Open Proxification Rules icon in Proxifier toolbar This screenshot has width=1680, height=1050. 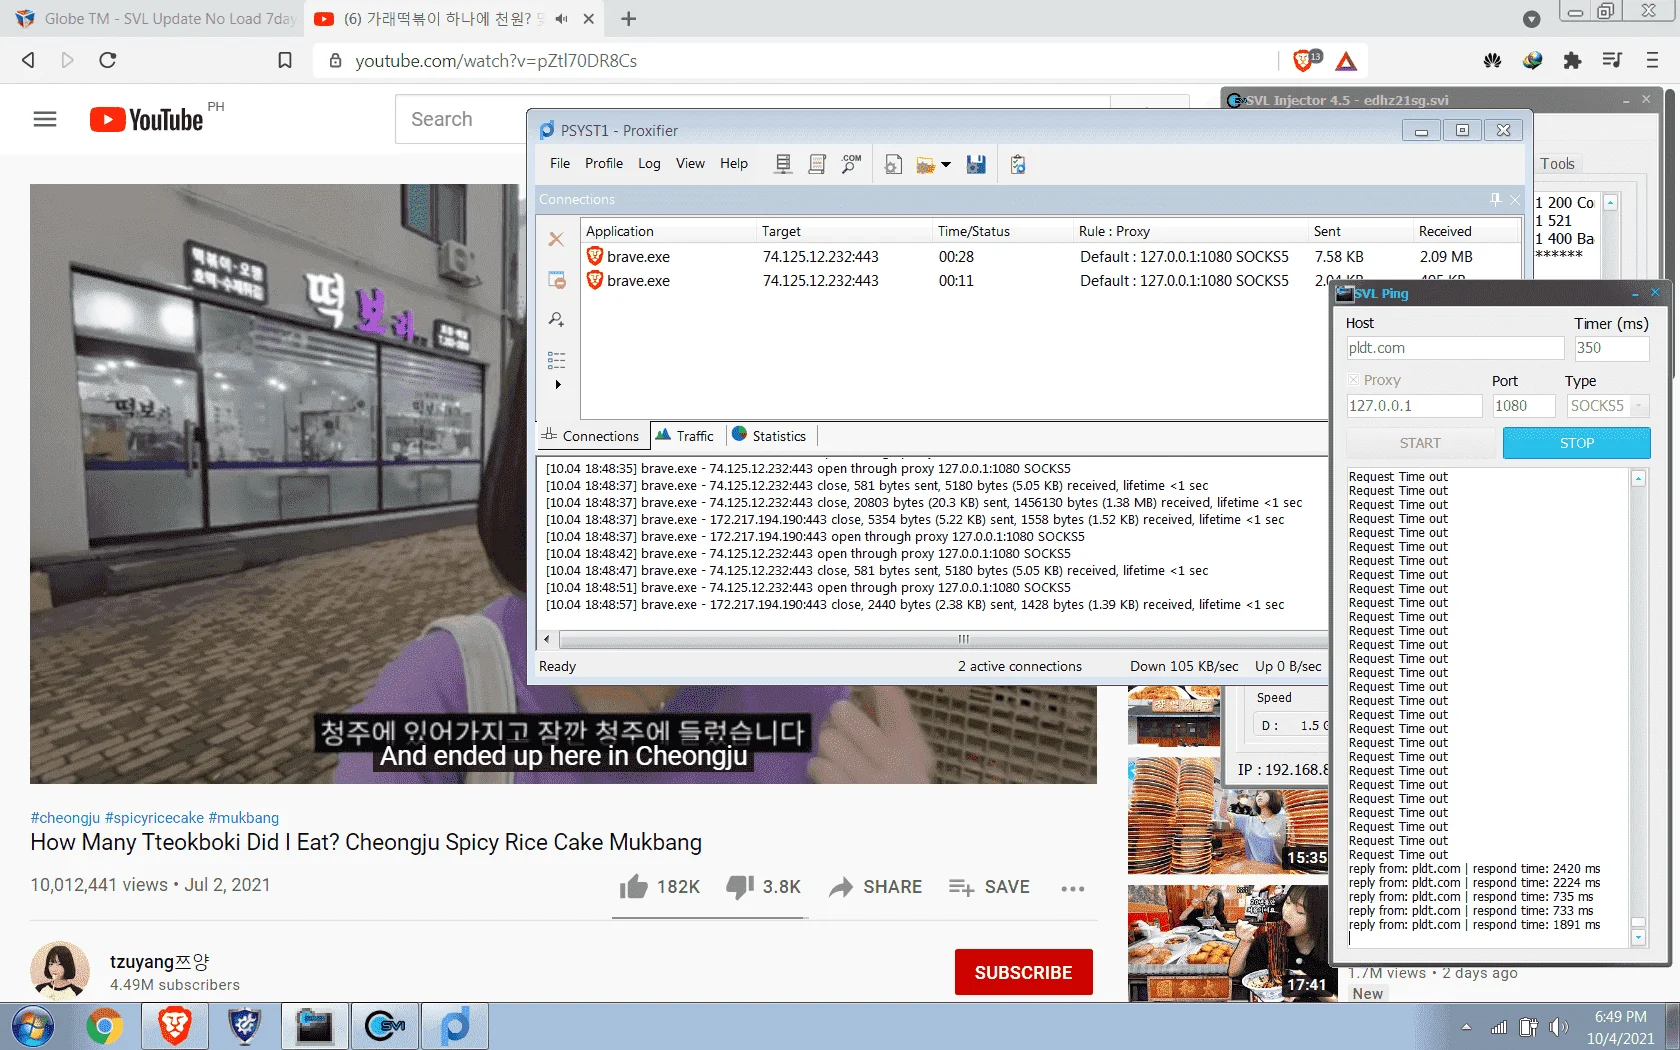click(x=817, y=164)
